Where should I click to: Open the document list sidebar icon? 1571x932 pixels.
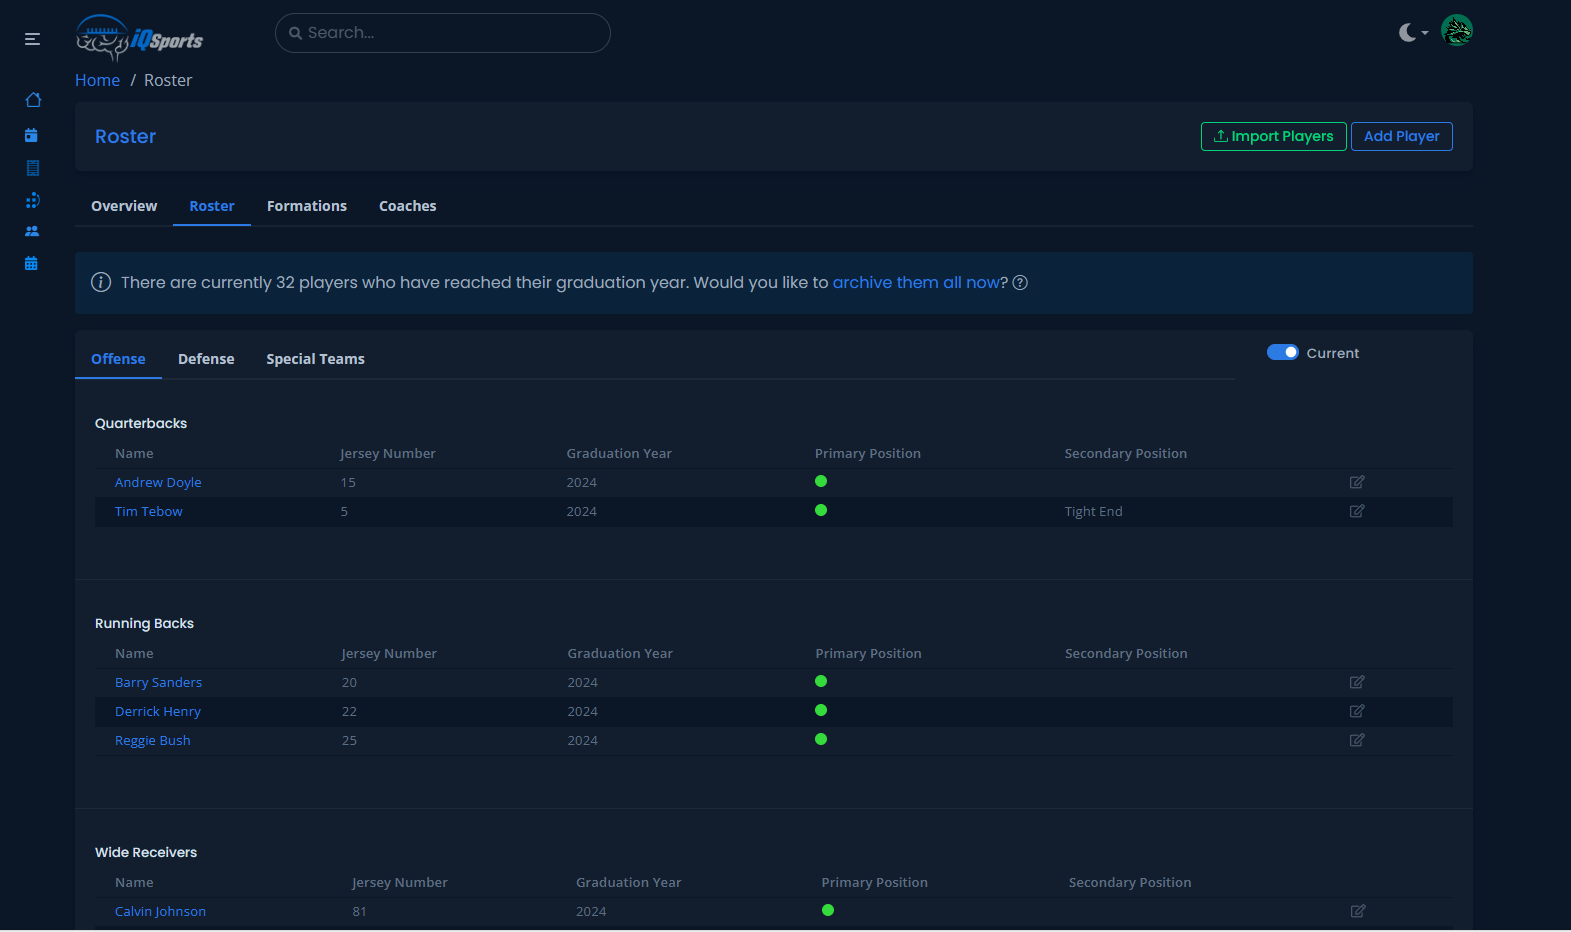(33, 168)
